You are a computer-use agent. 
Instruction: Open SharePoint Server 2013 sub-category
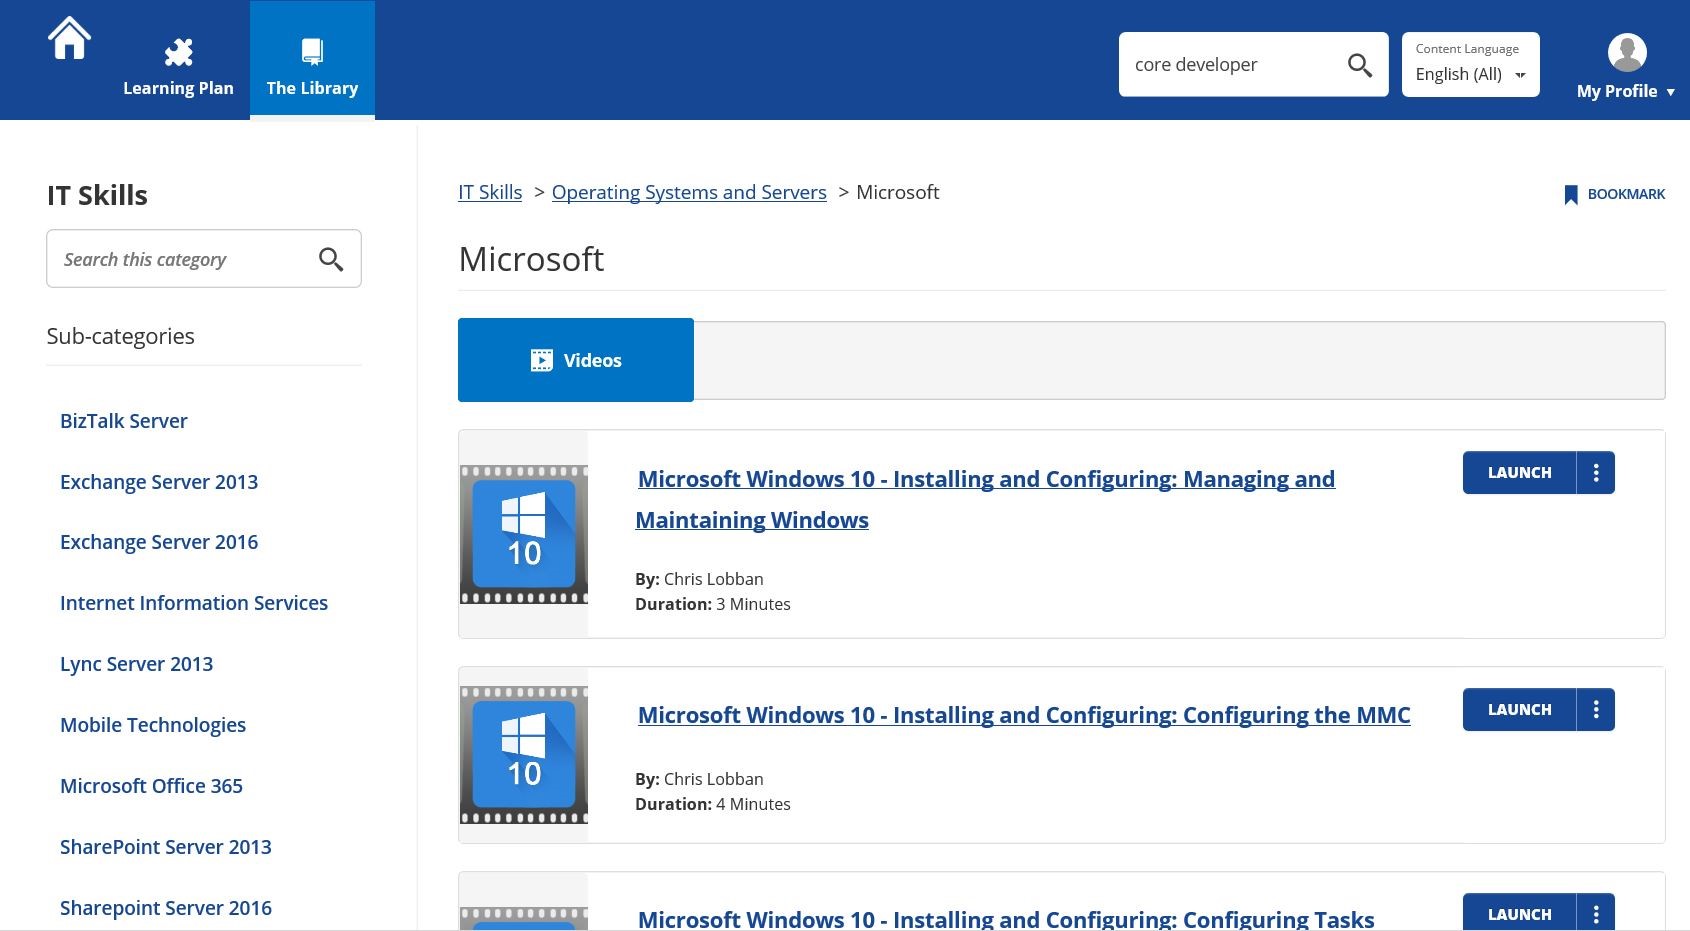(166, 847)
